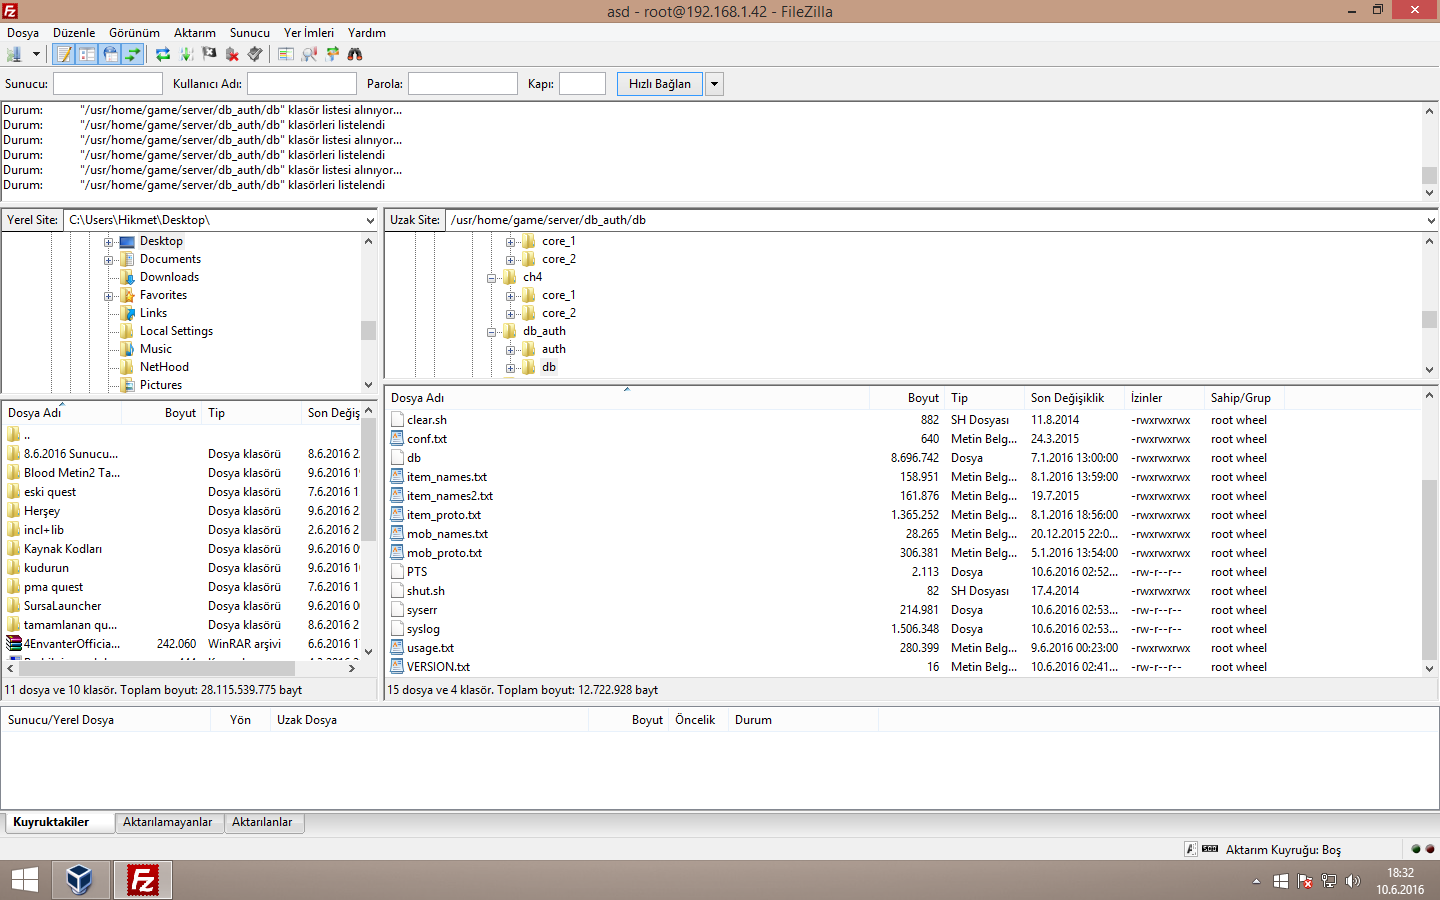Select the conf.txt file icon

coord(398,439)
